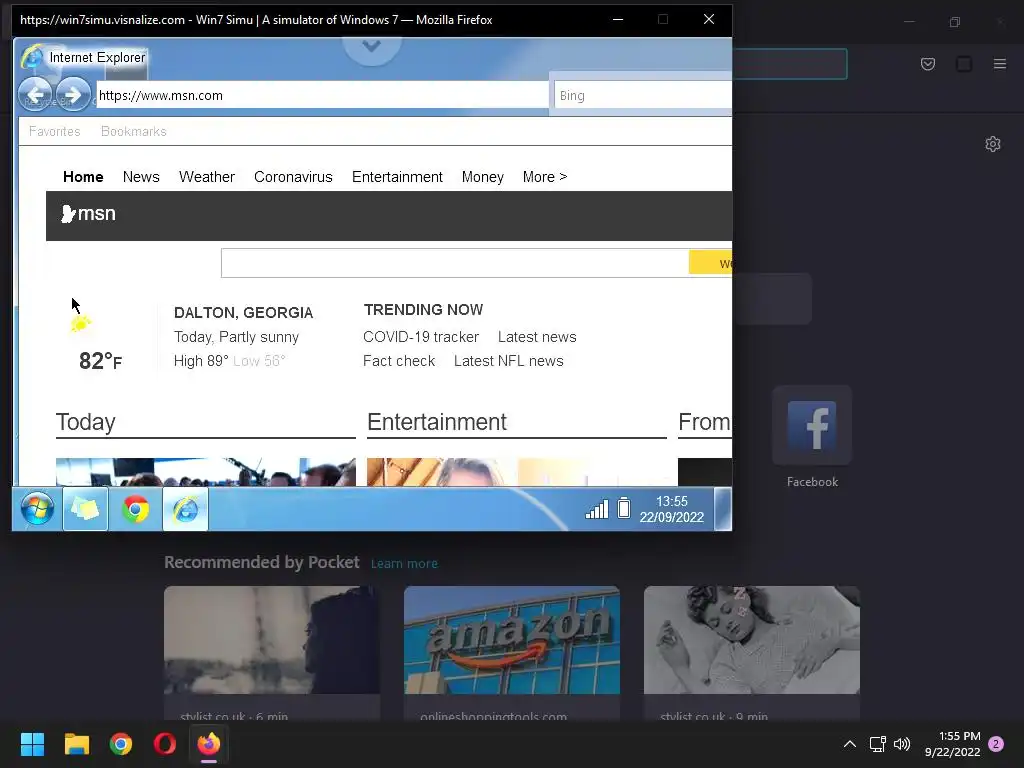
Task: Check the Win7 network signal bars icon
Action: point(597,509)
